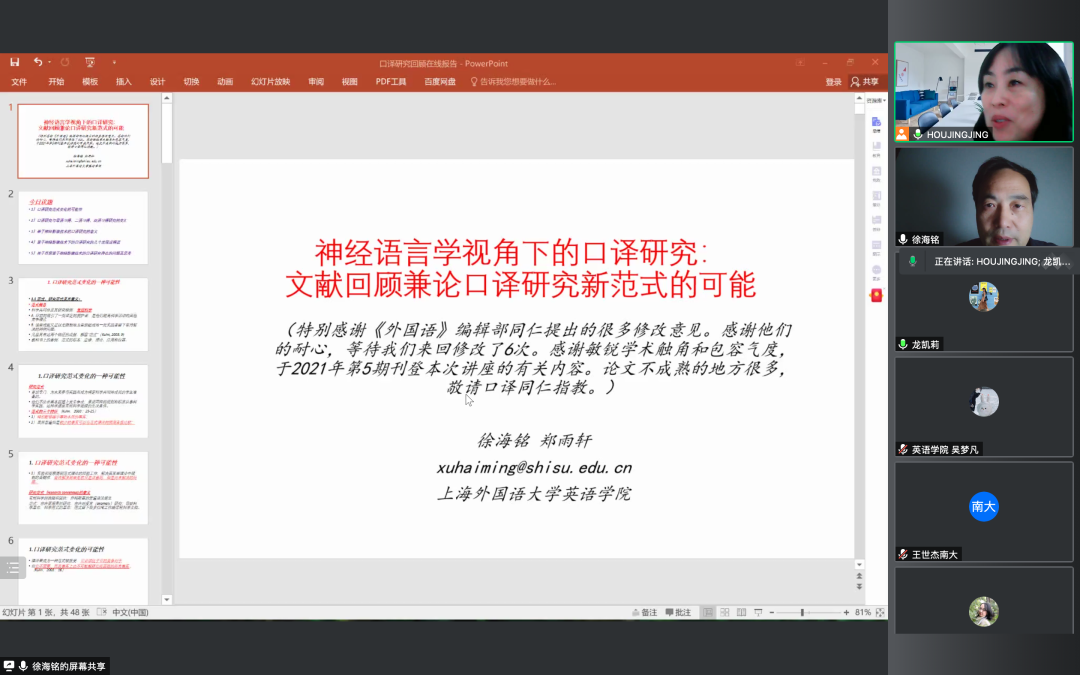
Task: Toggle the 备注 notes pane
Action: pyautogui.click(x=644, y=612)
